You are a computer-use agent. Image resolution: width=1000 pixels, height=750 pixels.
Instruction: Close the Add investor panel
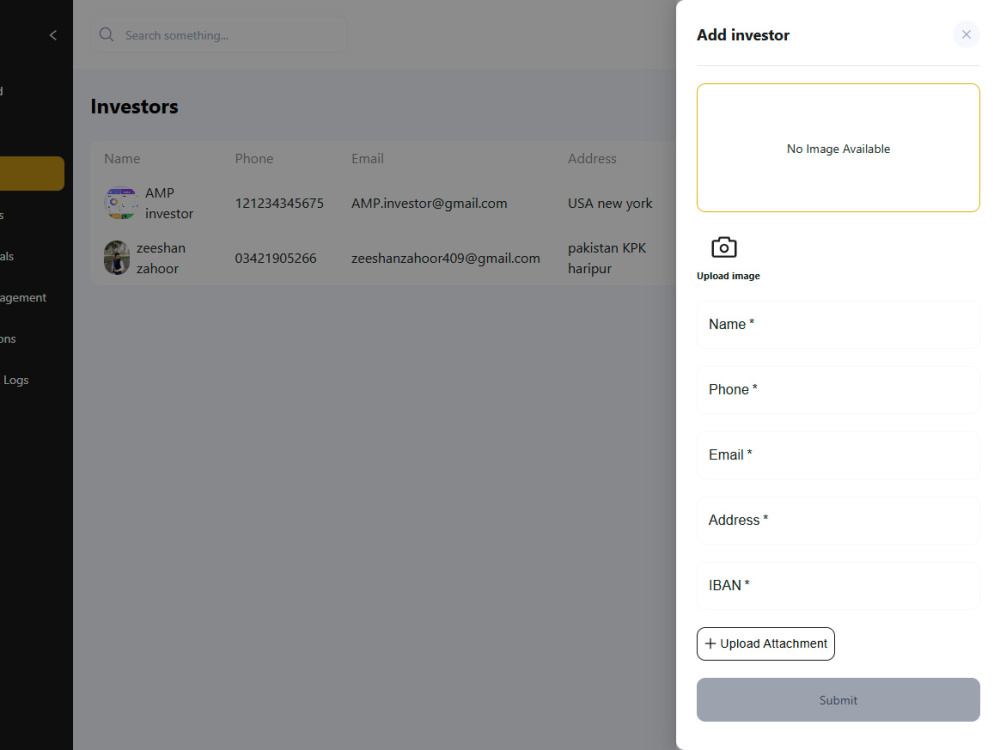966,34
